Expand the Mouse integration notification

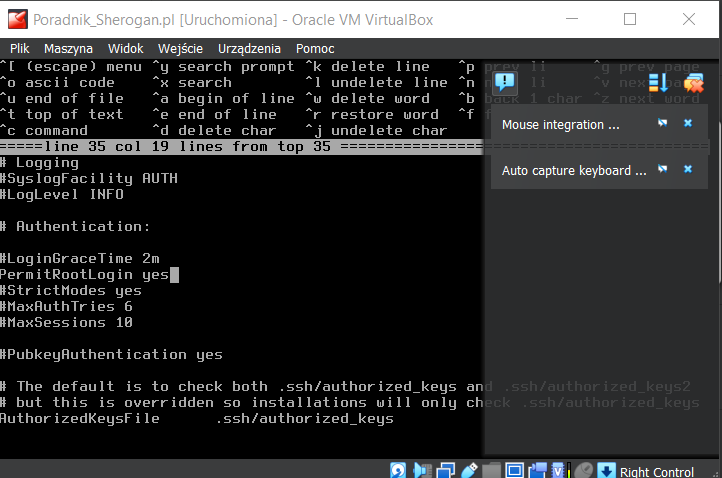pos(560,125)
